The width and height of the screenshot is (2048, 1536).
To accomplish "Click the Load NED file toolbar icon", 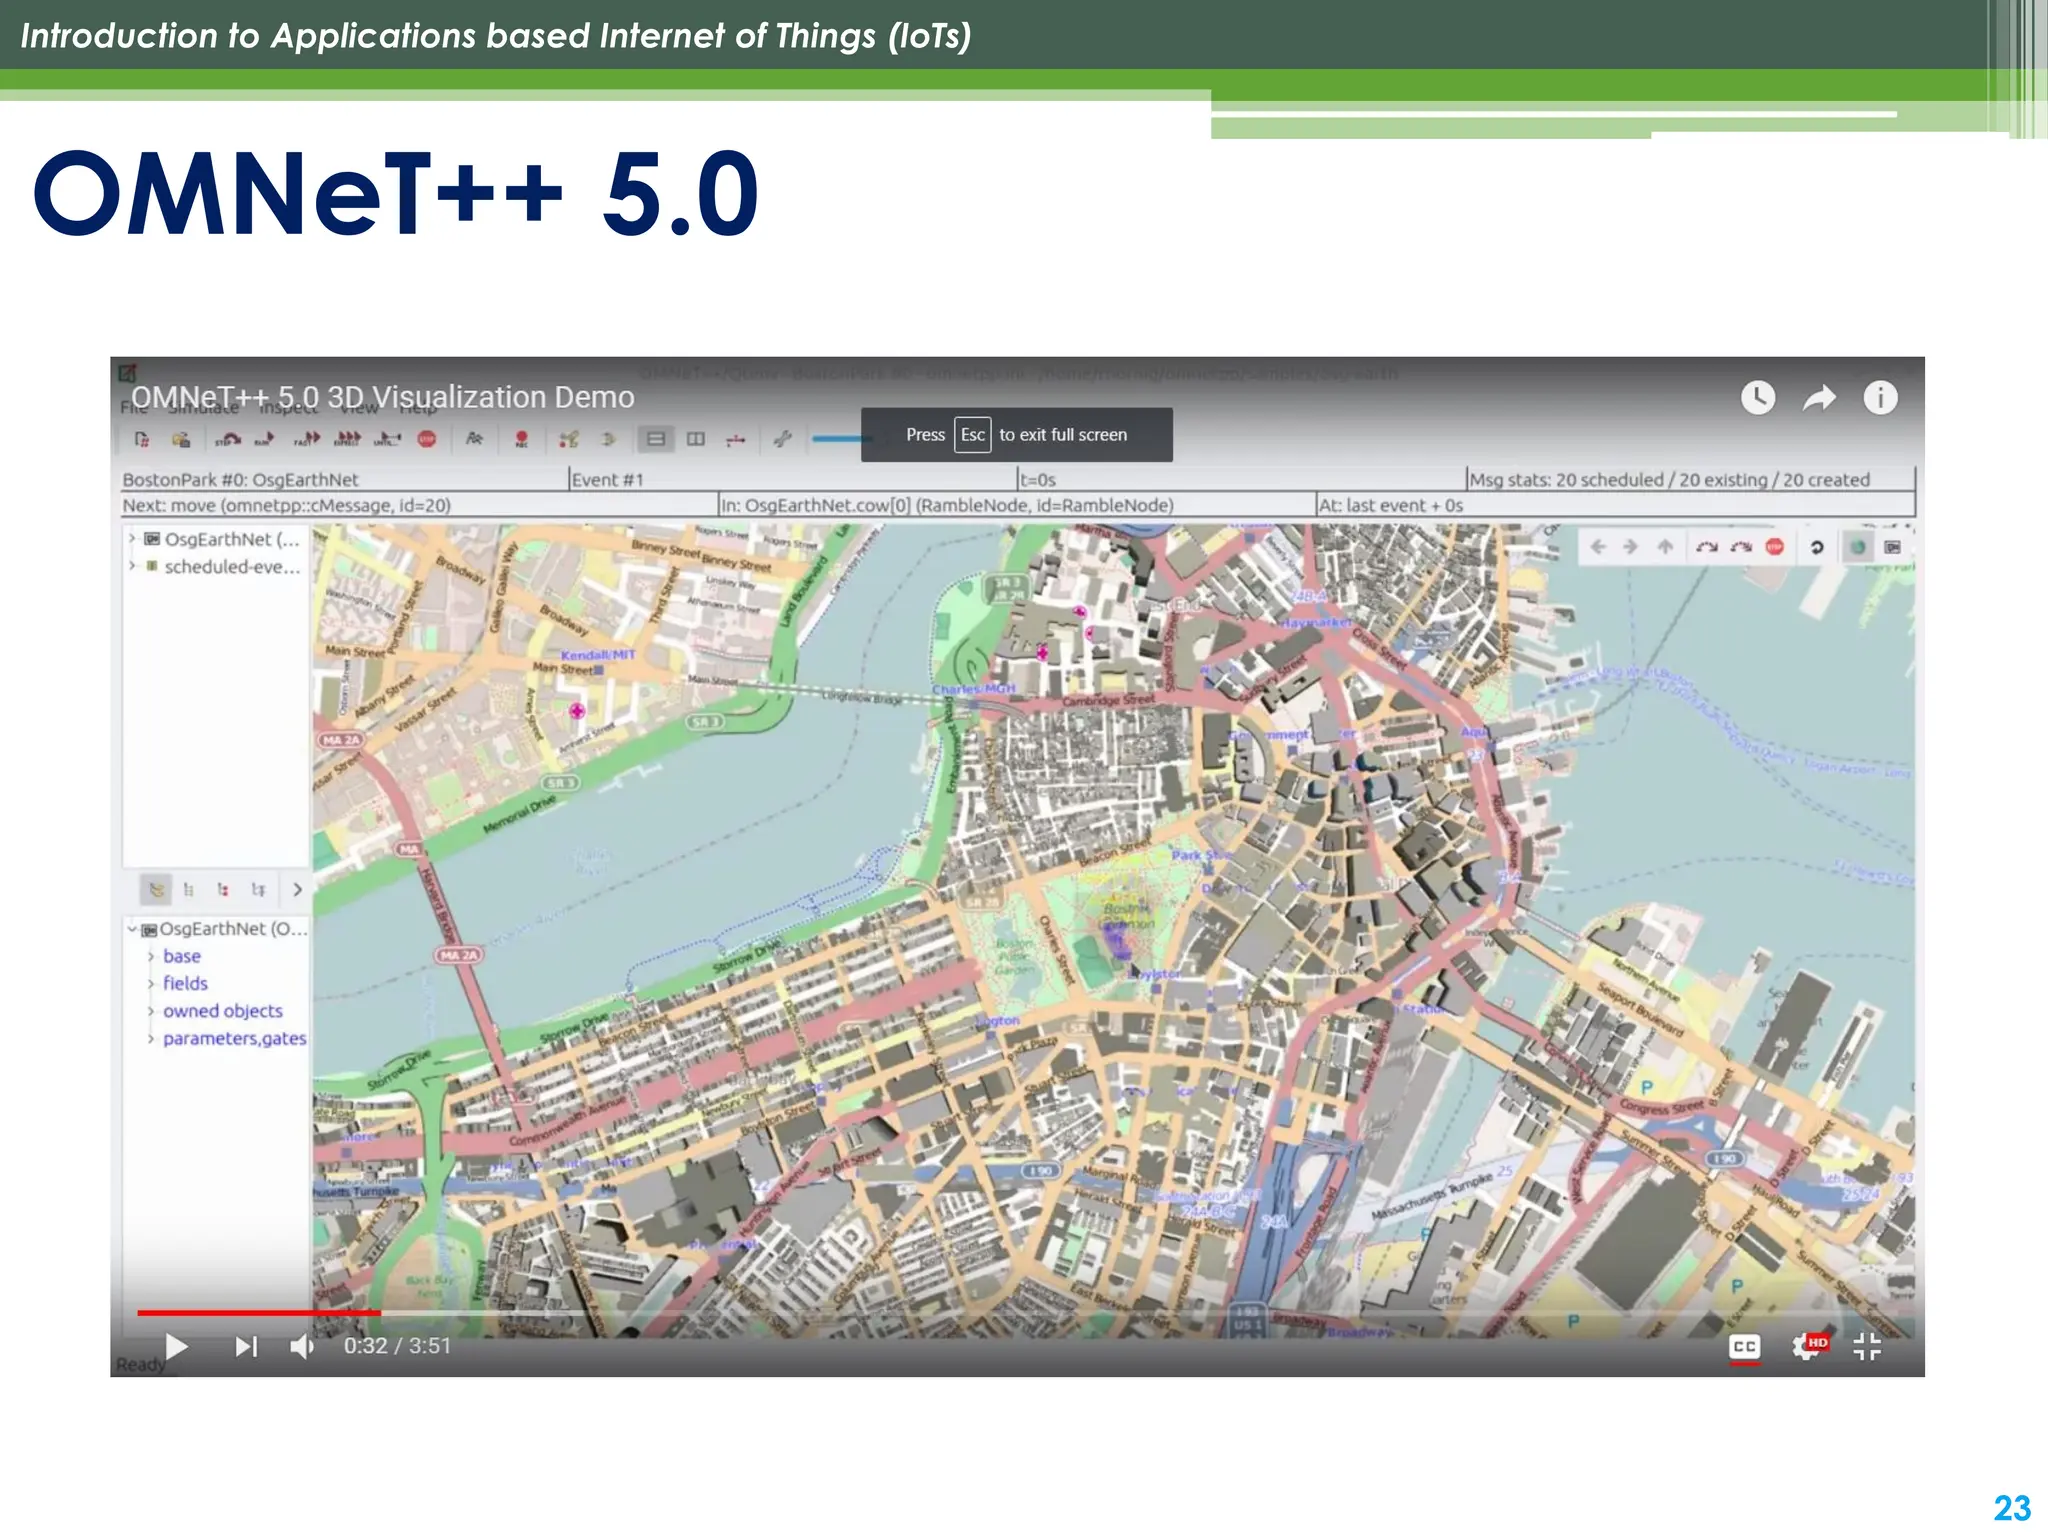I will [x=181, y=439].
